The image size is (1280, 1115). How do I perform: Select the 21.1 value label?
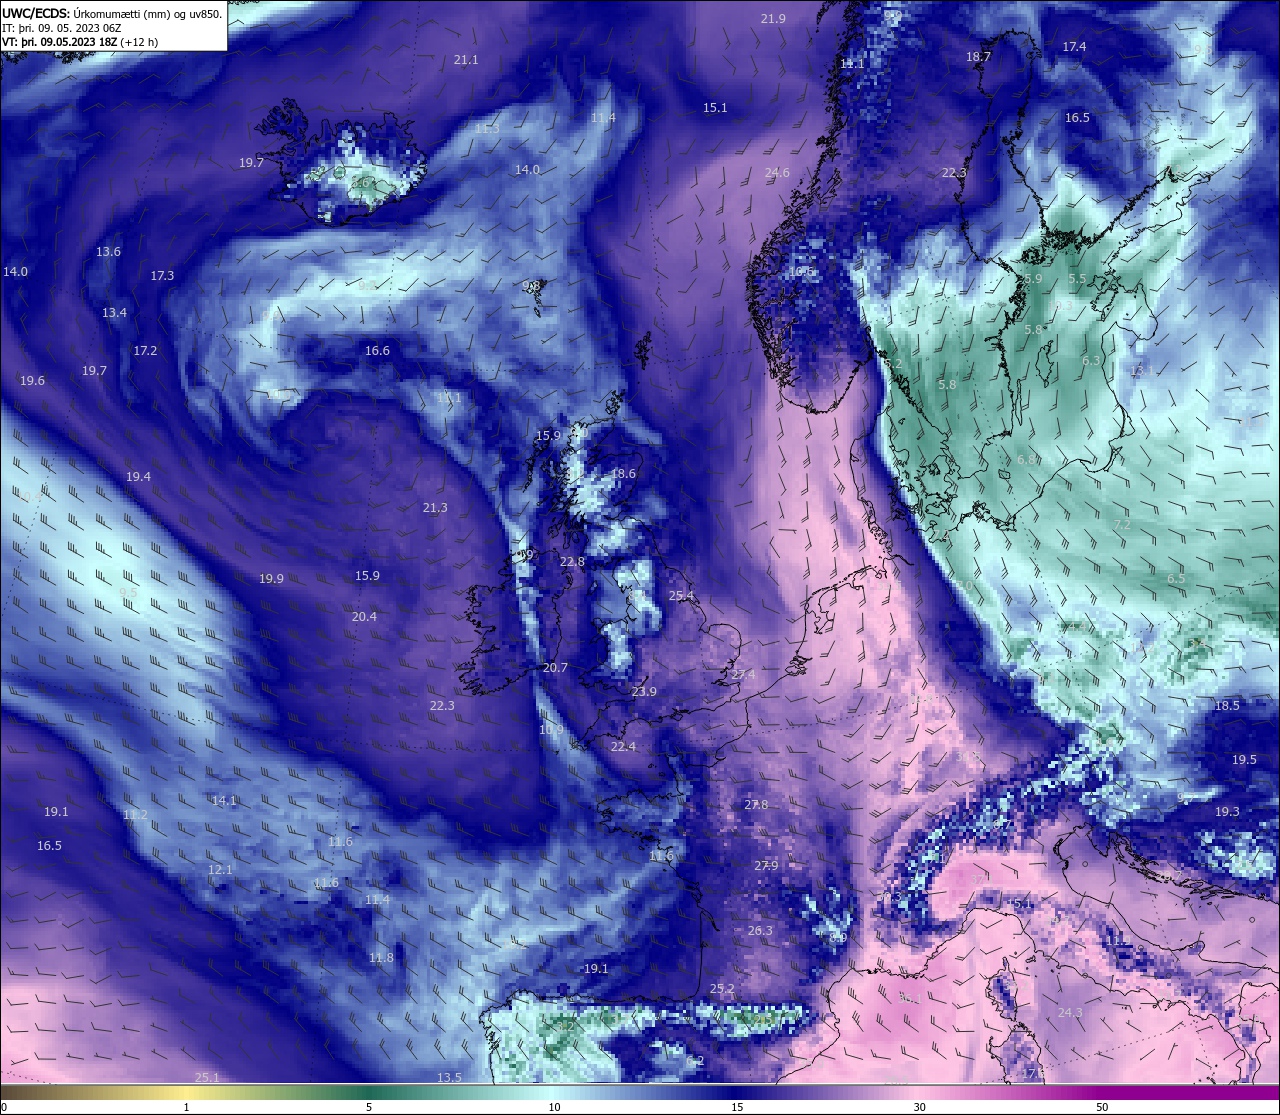point(466,60)
